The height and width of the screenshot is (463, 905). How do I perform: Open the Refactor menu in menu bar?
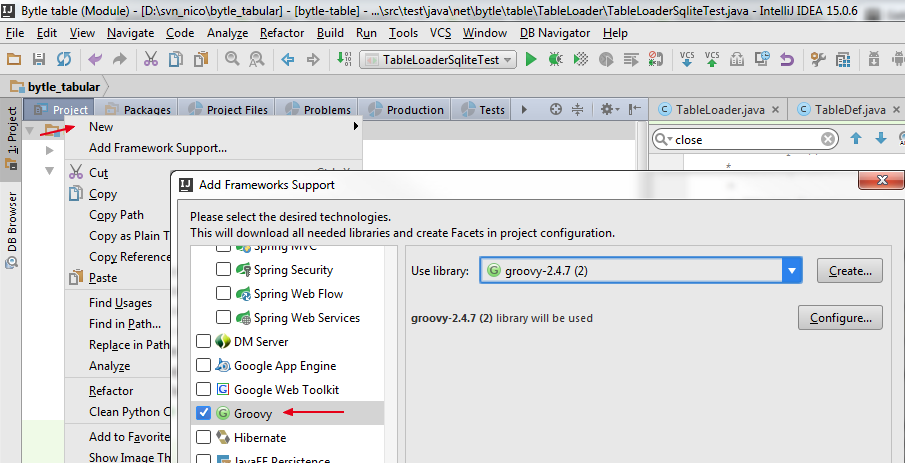click(282, 33)
